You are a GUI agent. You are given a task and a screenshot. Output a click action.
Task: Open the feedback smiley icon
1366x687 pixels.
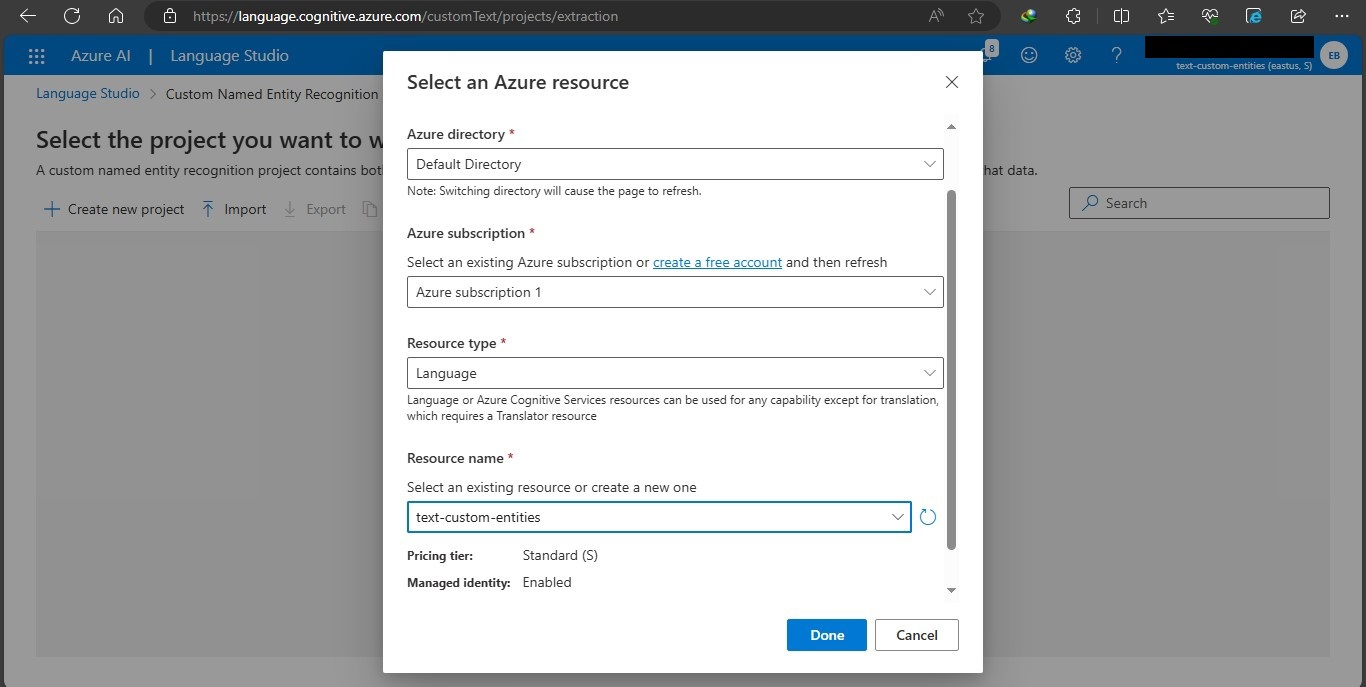pyautogui.click(x=1029, y=56)
